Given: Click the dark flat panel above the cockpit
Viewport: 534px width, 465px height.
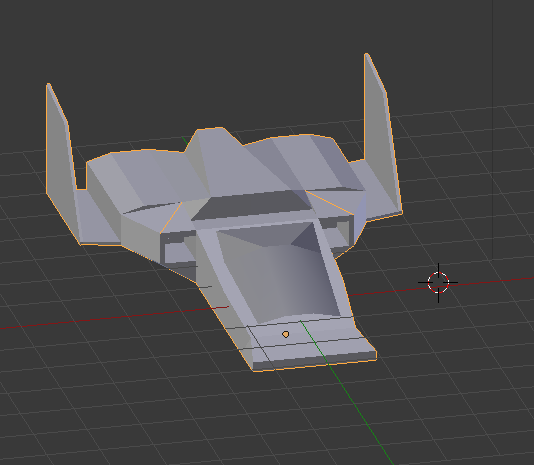Looking at the screenshot, I should click(x=252, y=205).
